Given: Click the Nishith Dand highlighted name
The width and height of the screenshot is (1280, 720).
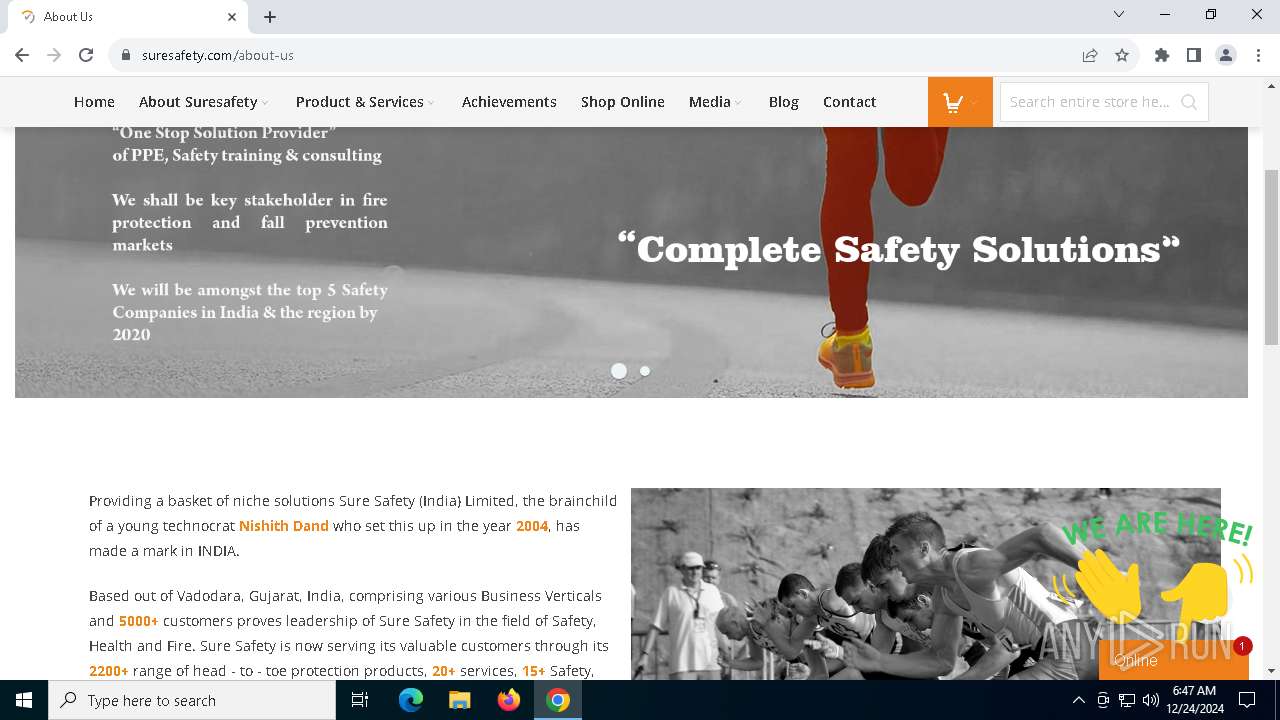Looking at the screenshot, I should 284,526.
